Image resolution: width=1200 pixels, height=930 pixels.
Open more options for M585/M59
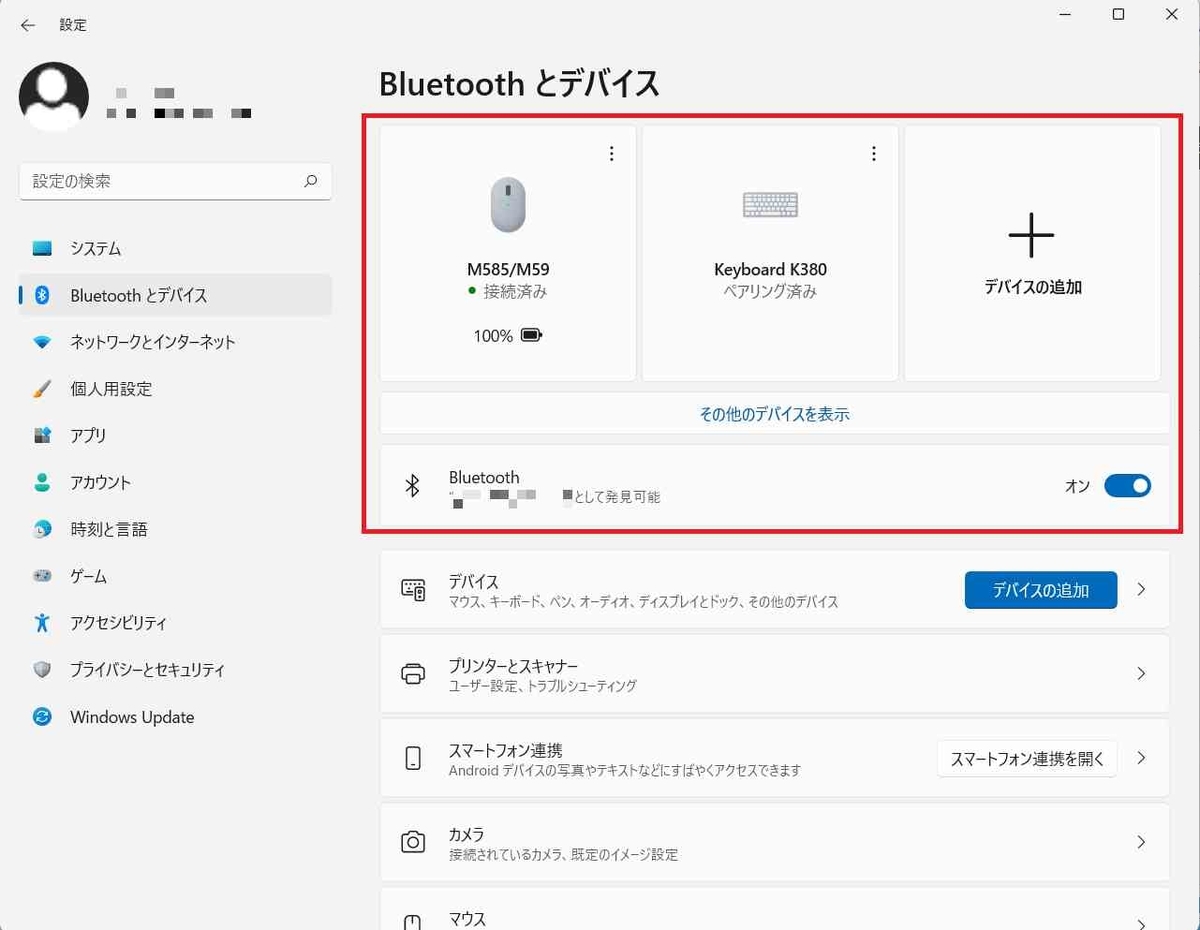(612, 153)
